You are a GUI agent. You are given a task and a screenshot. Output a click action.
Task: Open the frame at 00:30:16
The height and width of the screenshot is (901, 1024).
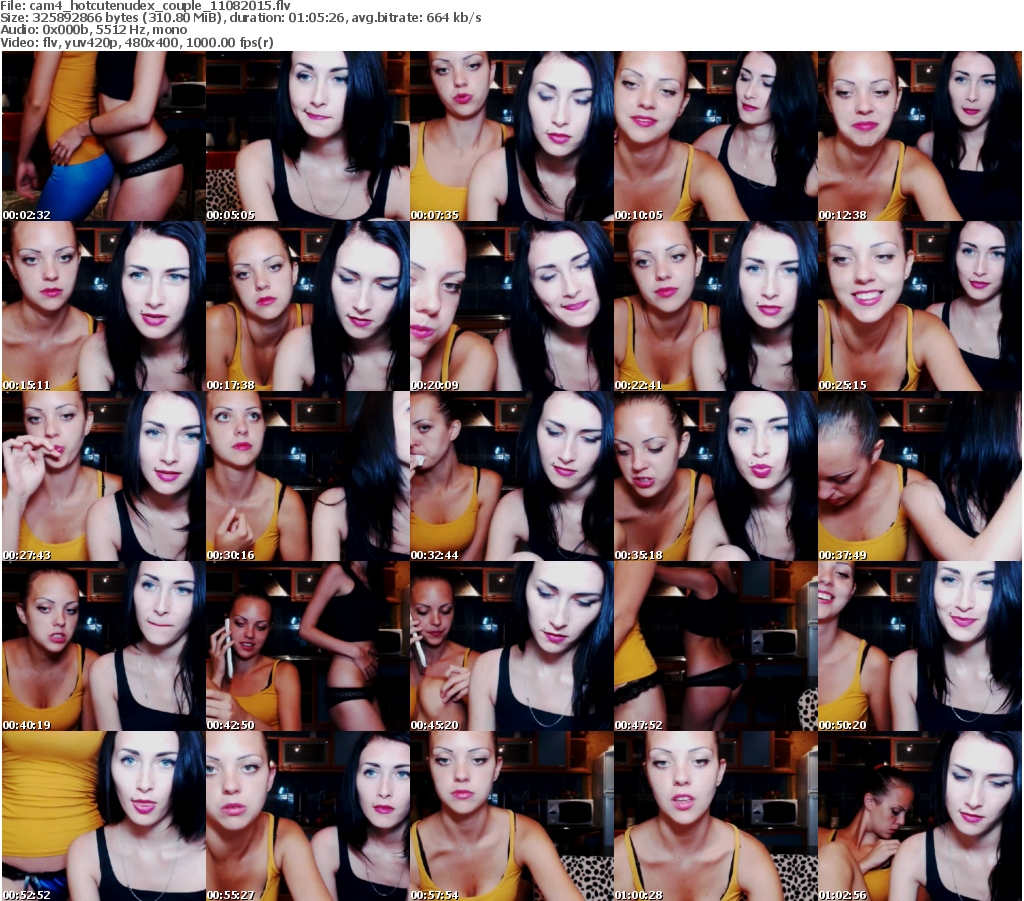(308, 476)
